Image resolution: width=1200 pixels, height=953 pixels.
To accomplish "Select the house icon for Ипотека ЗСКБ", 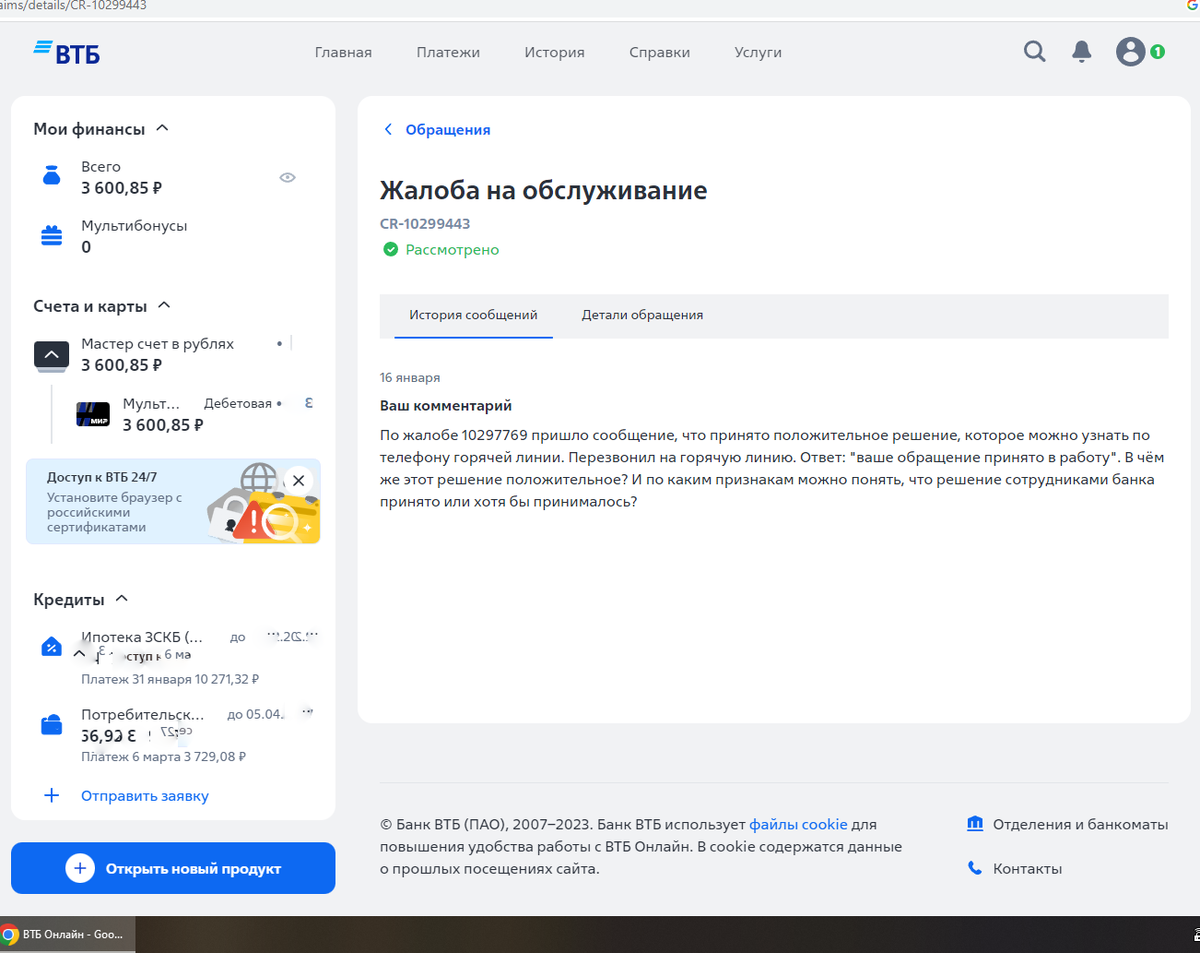I will (51, 645).
